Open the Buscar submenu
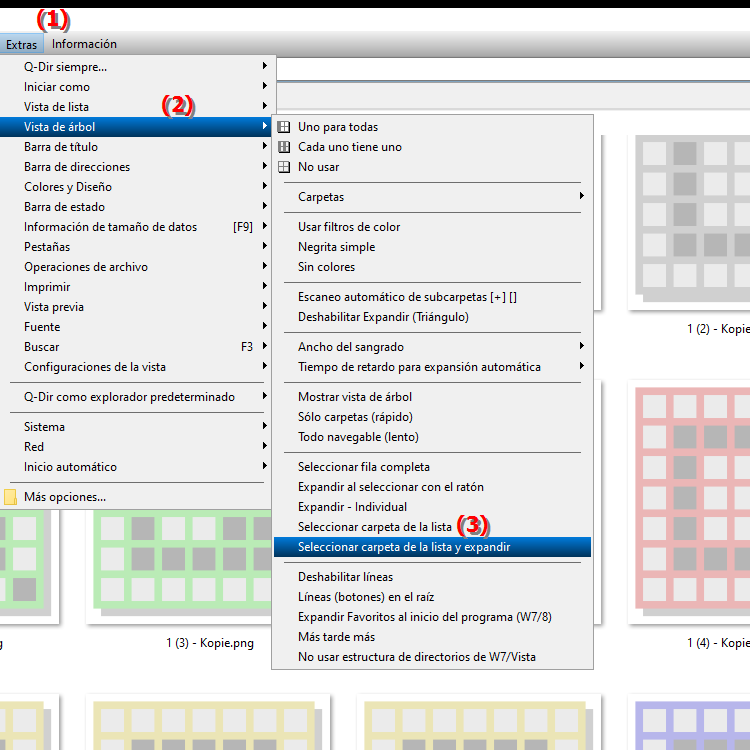 [x=136, y=347]
